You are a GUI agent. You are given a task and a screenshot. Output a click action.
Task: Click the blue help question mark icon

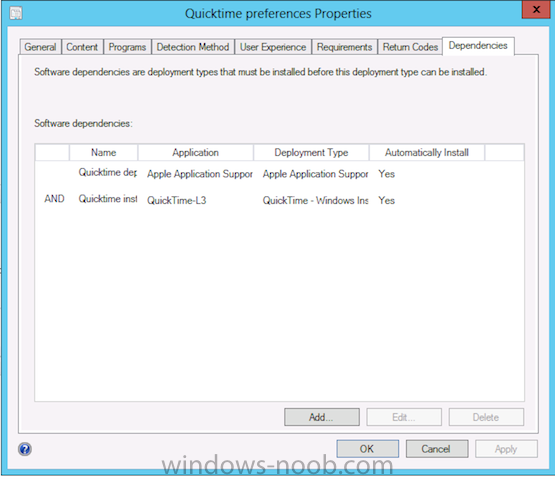coord(25,449)
